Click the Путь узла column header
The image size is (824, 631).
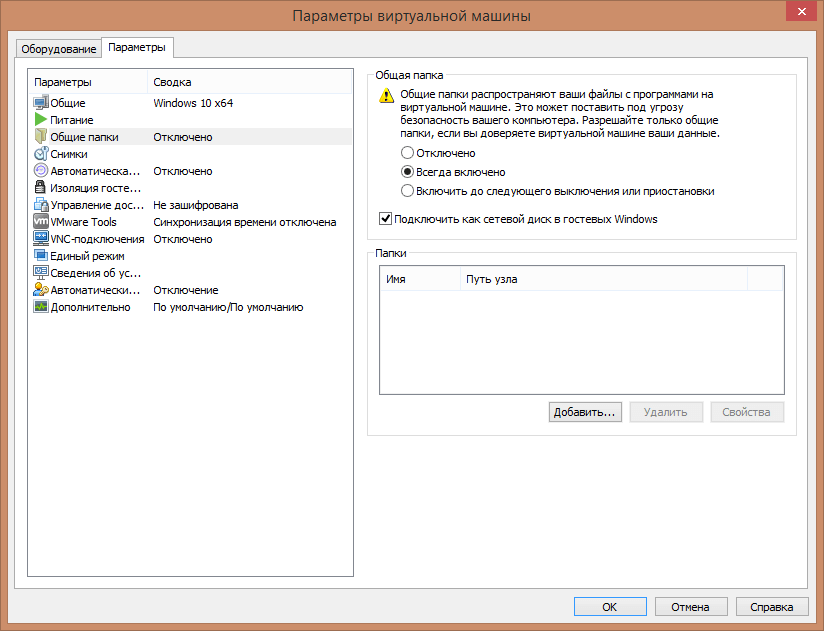(x=604, y=279)
